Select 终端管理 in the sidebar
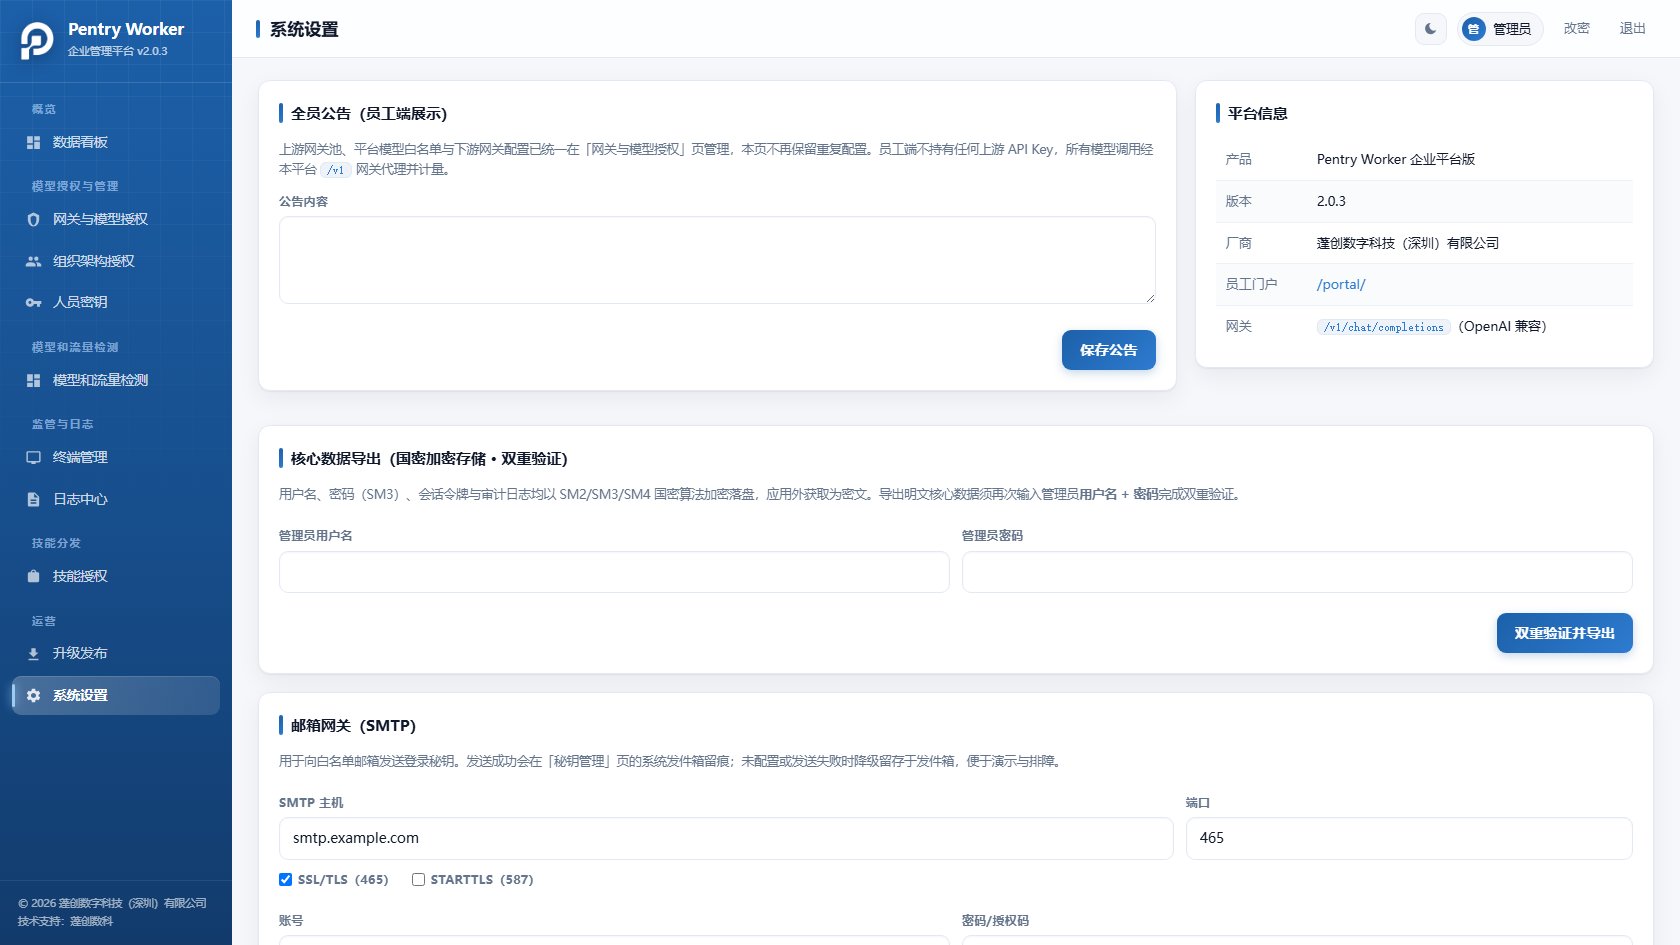 (x=116, y=458)
